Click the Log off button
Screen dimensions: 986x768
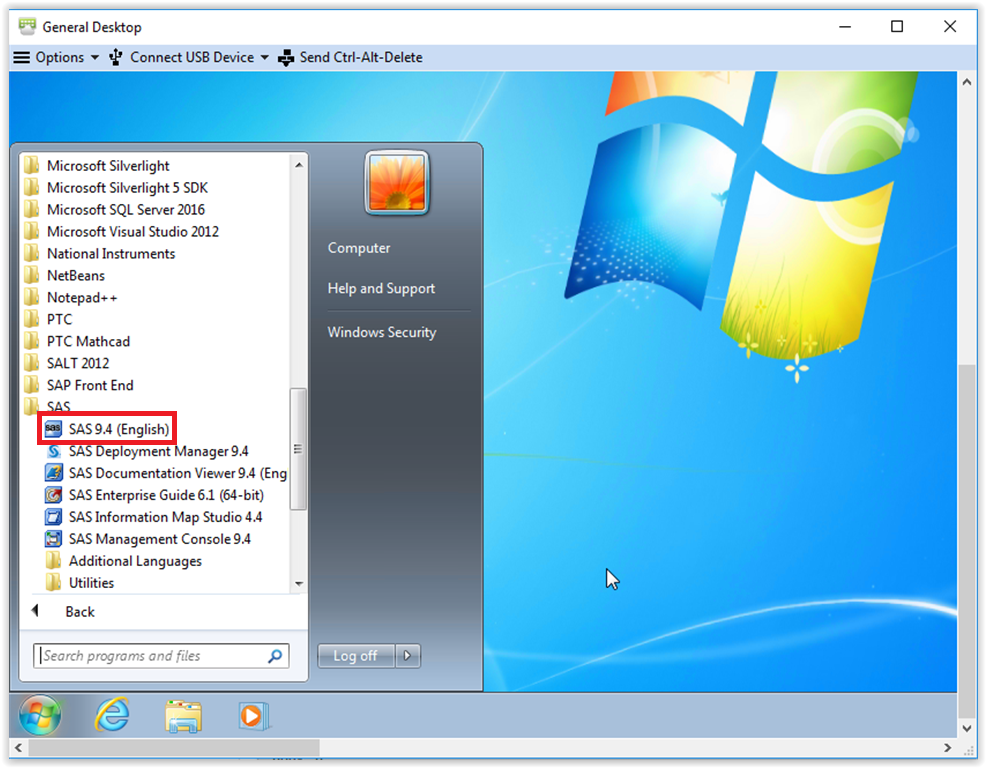click(356, 655)
